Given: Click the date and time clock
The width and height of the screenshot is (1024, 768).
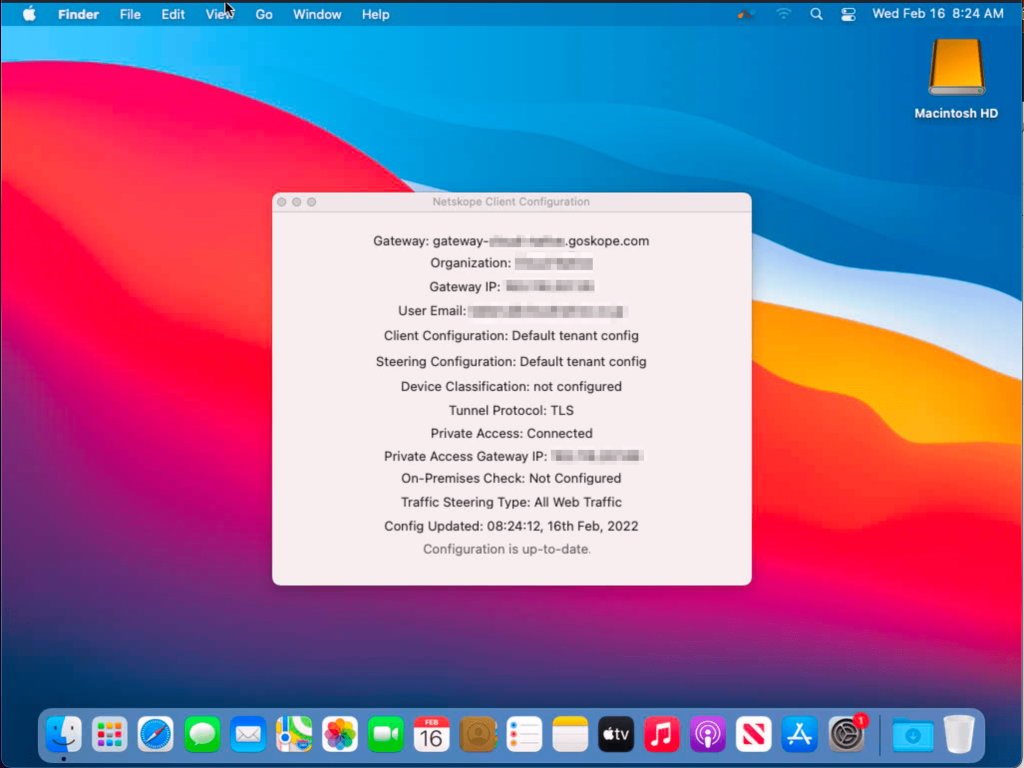Looking at the screenshot, I should (938, 14).
